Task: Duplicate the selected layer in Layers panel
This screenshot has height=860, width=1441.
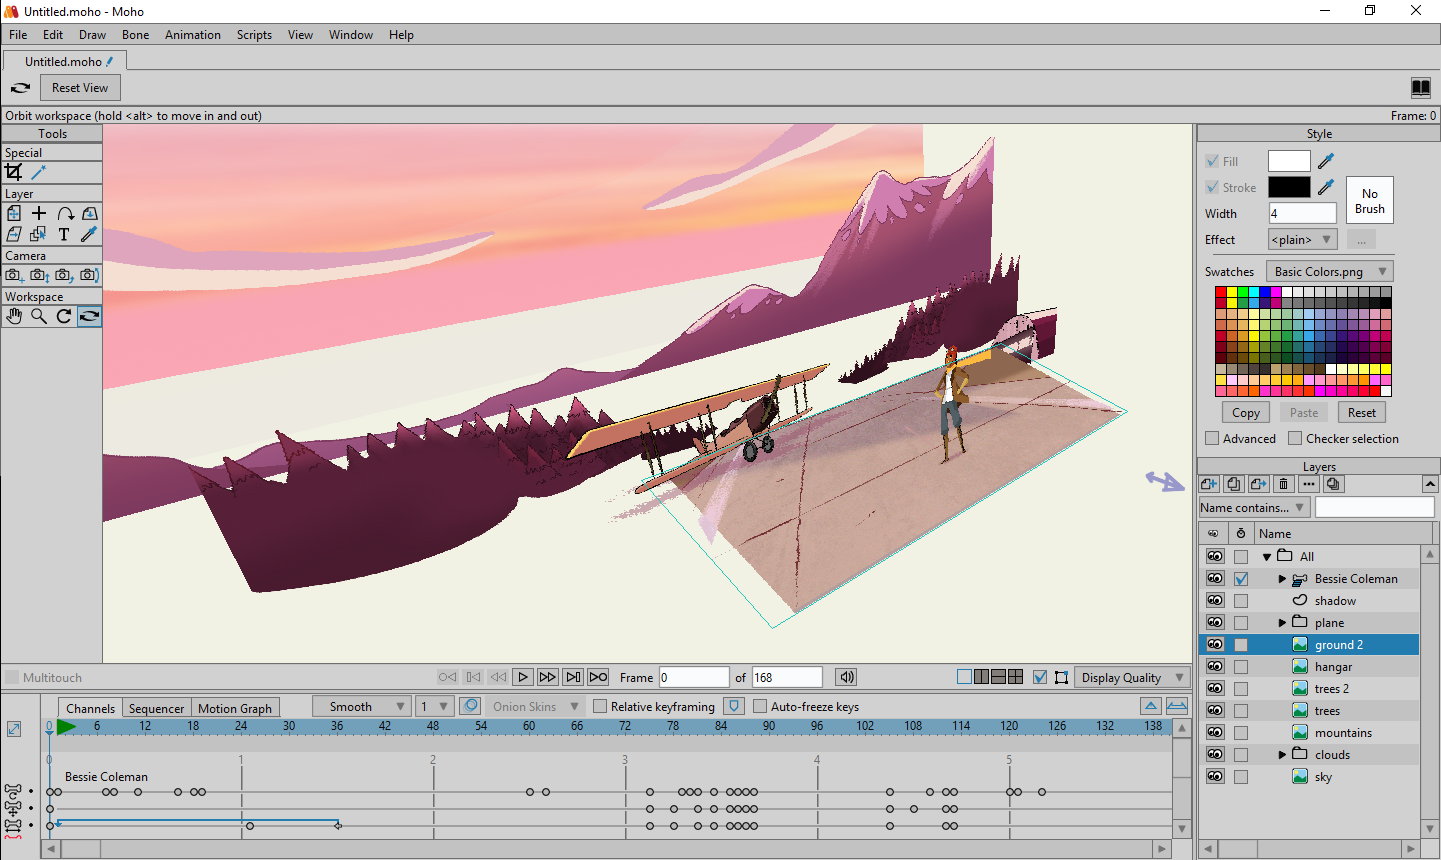Action: (x=1233, y=484)
